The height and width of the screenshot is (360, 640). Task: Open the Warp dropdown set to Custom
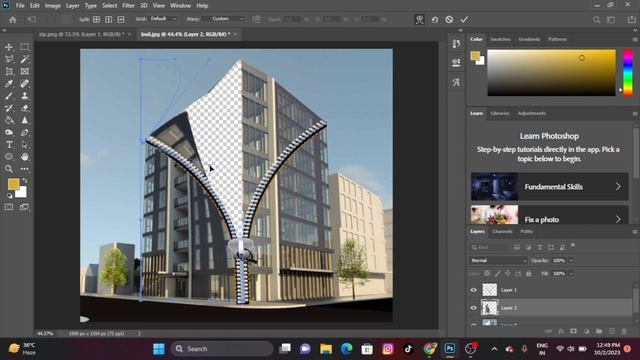point(224,19)
